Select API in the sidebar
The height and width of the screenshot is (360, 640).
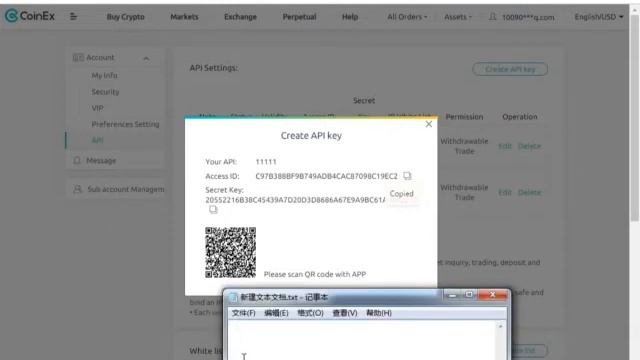pyautogui.click(x=97, y=140)
